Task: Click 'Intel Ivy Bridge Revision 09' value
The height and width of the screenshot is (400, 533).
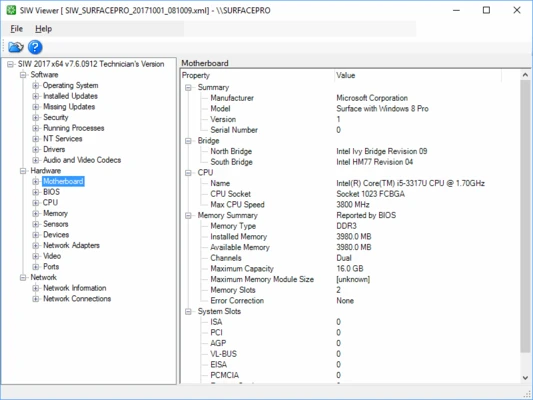Action: pos(382,152)
